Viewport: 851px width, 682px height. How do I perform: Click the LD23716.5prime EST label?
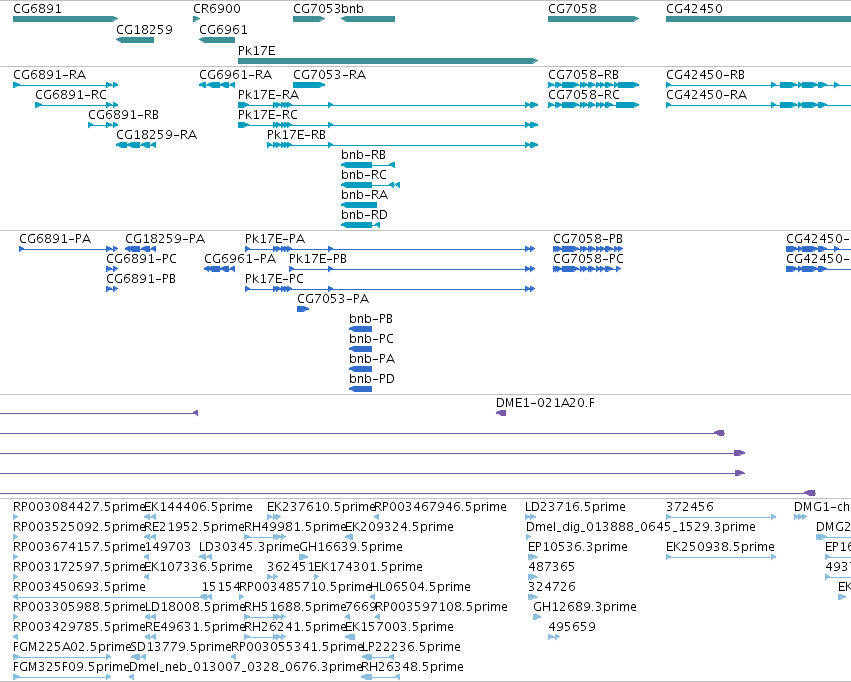[x=575, y=507]
